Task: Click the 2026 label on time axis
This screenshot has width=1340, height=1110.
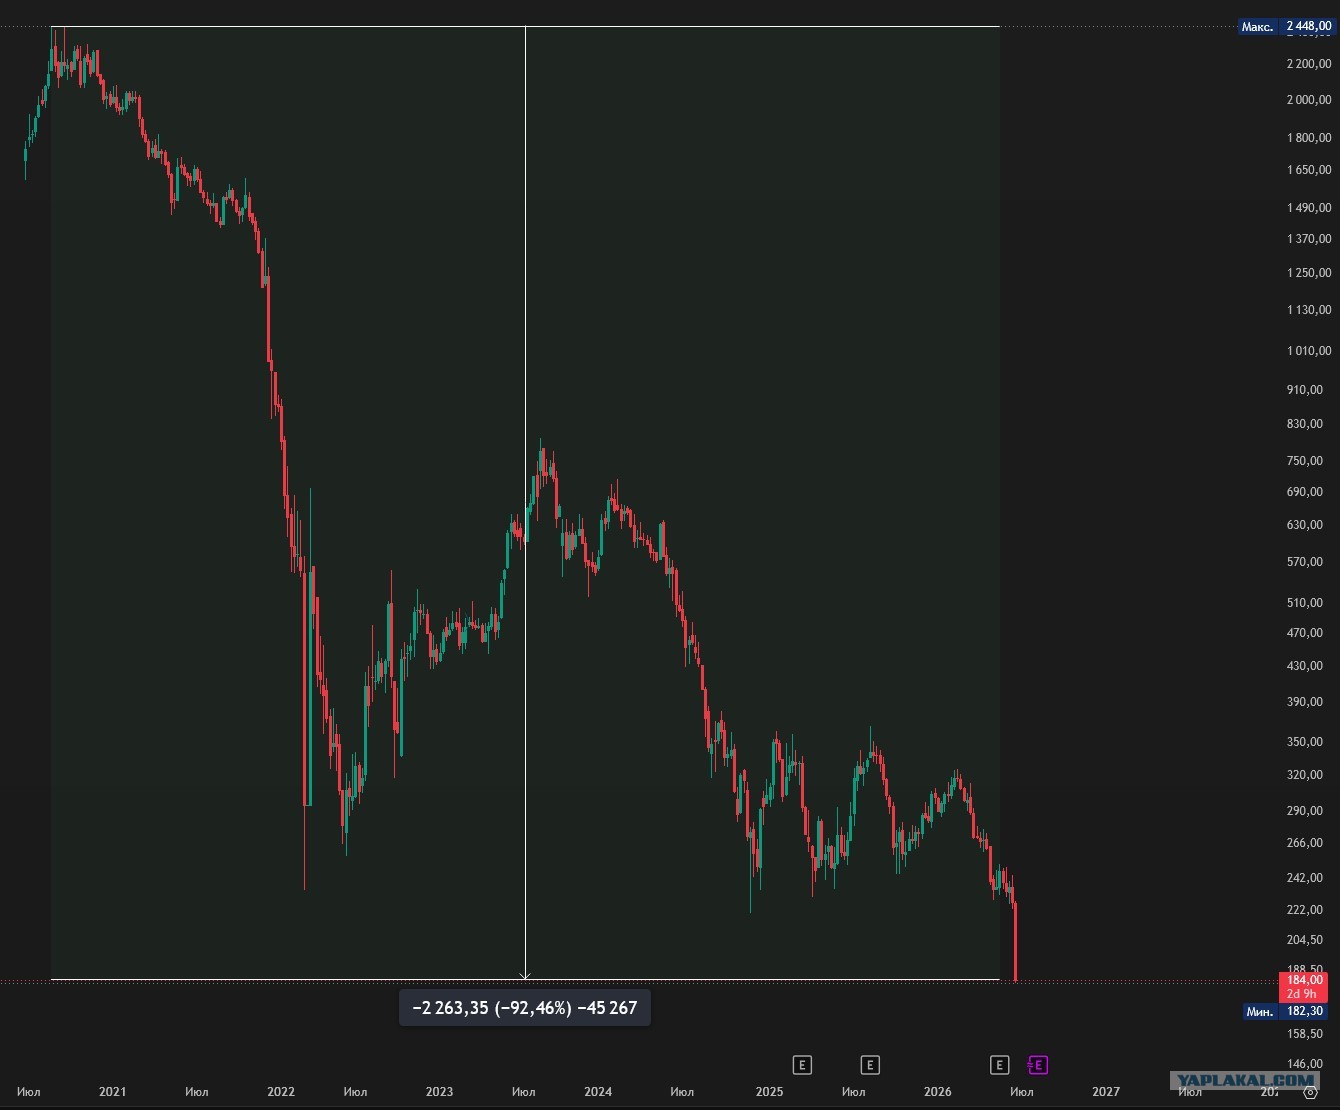Action: pos(938,1092)
